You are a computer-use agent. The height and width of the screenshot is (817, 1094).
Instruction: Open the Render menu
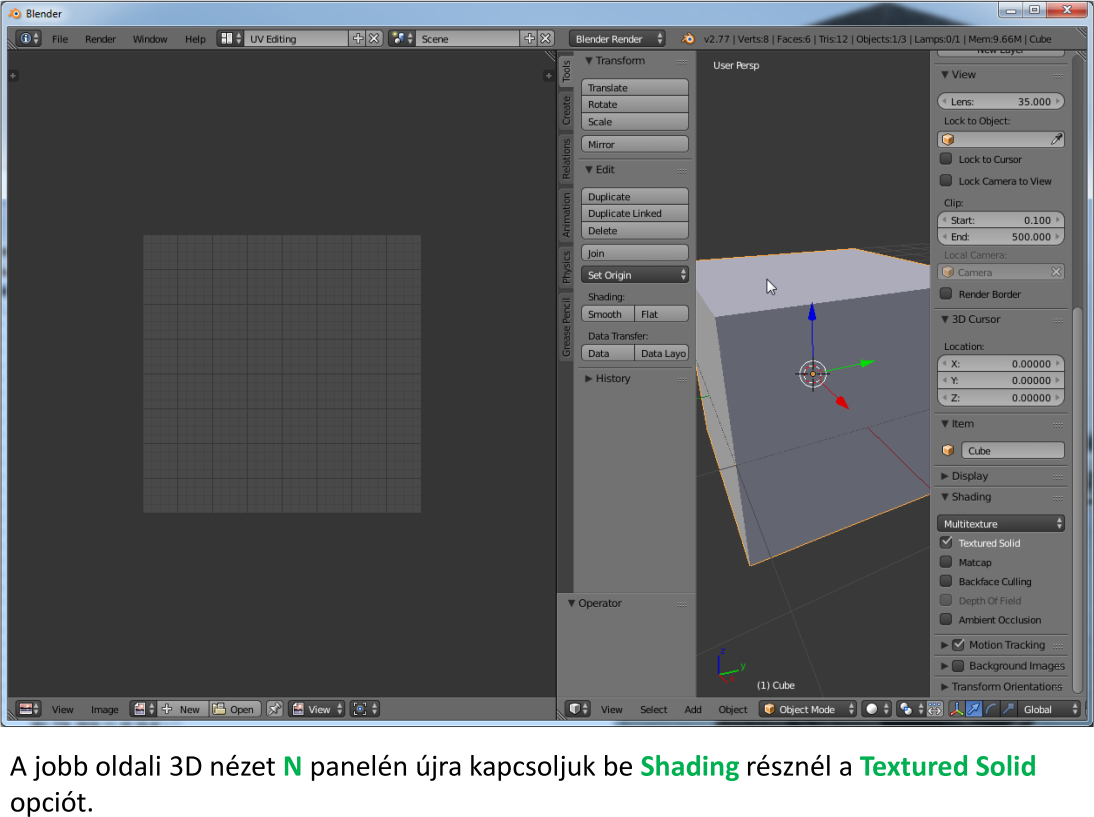pyautogui.click(x=100, y=39)
